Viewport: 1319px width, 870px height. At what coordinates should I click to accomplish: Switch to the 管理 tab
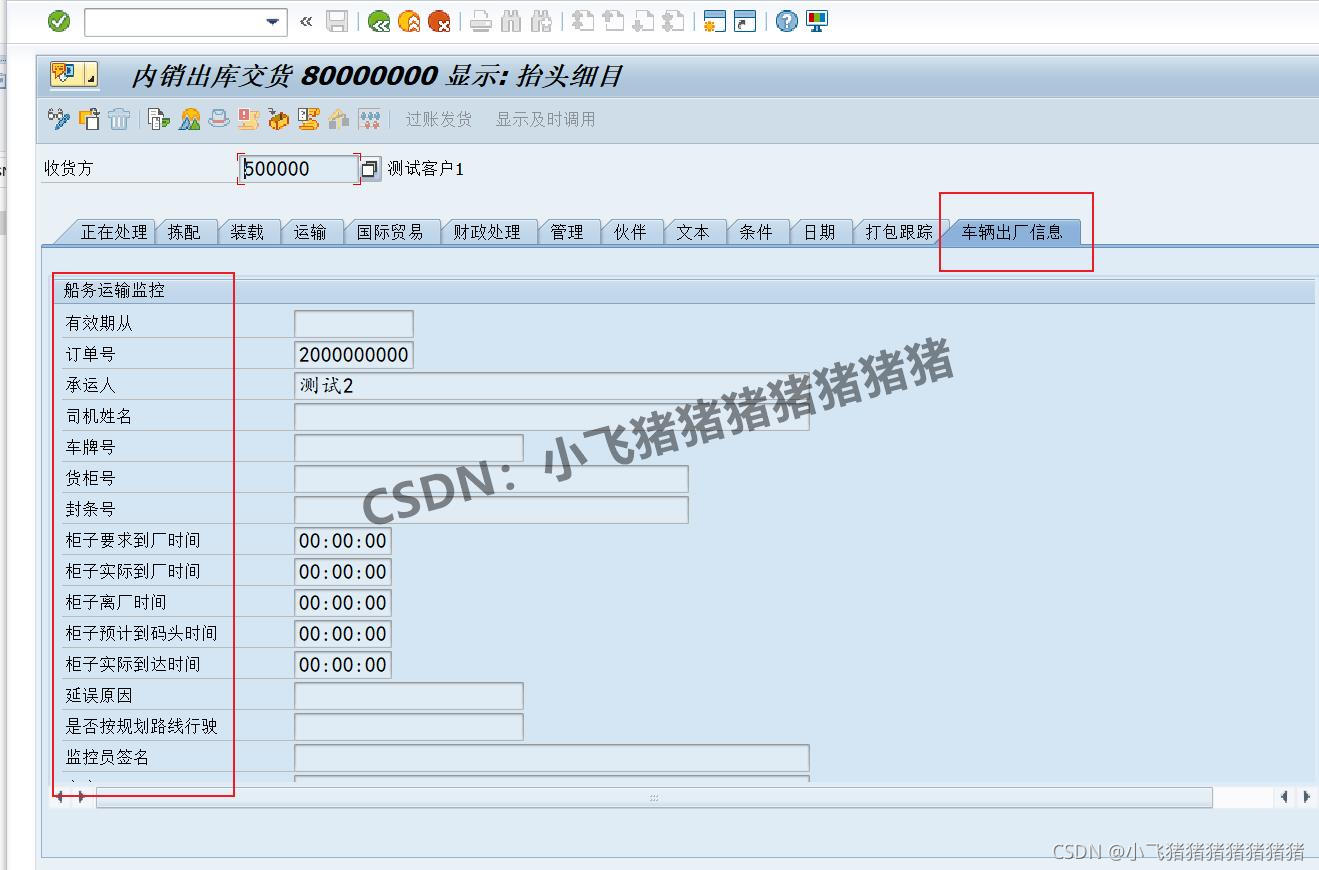[567, 232]
